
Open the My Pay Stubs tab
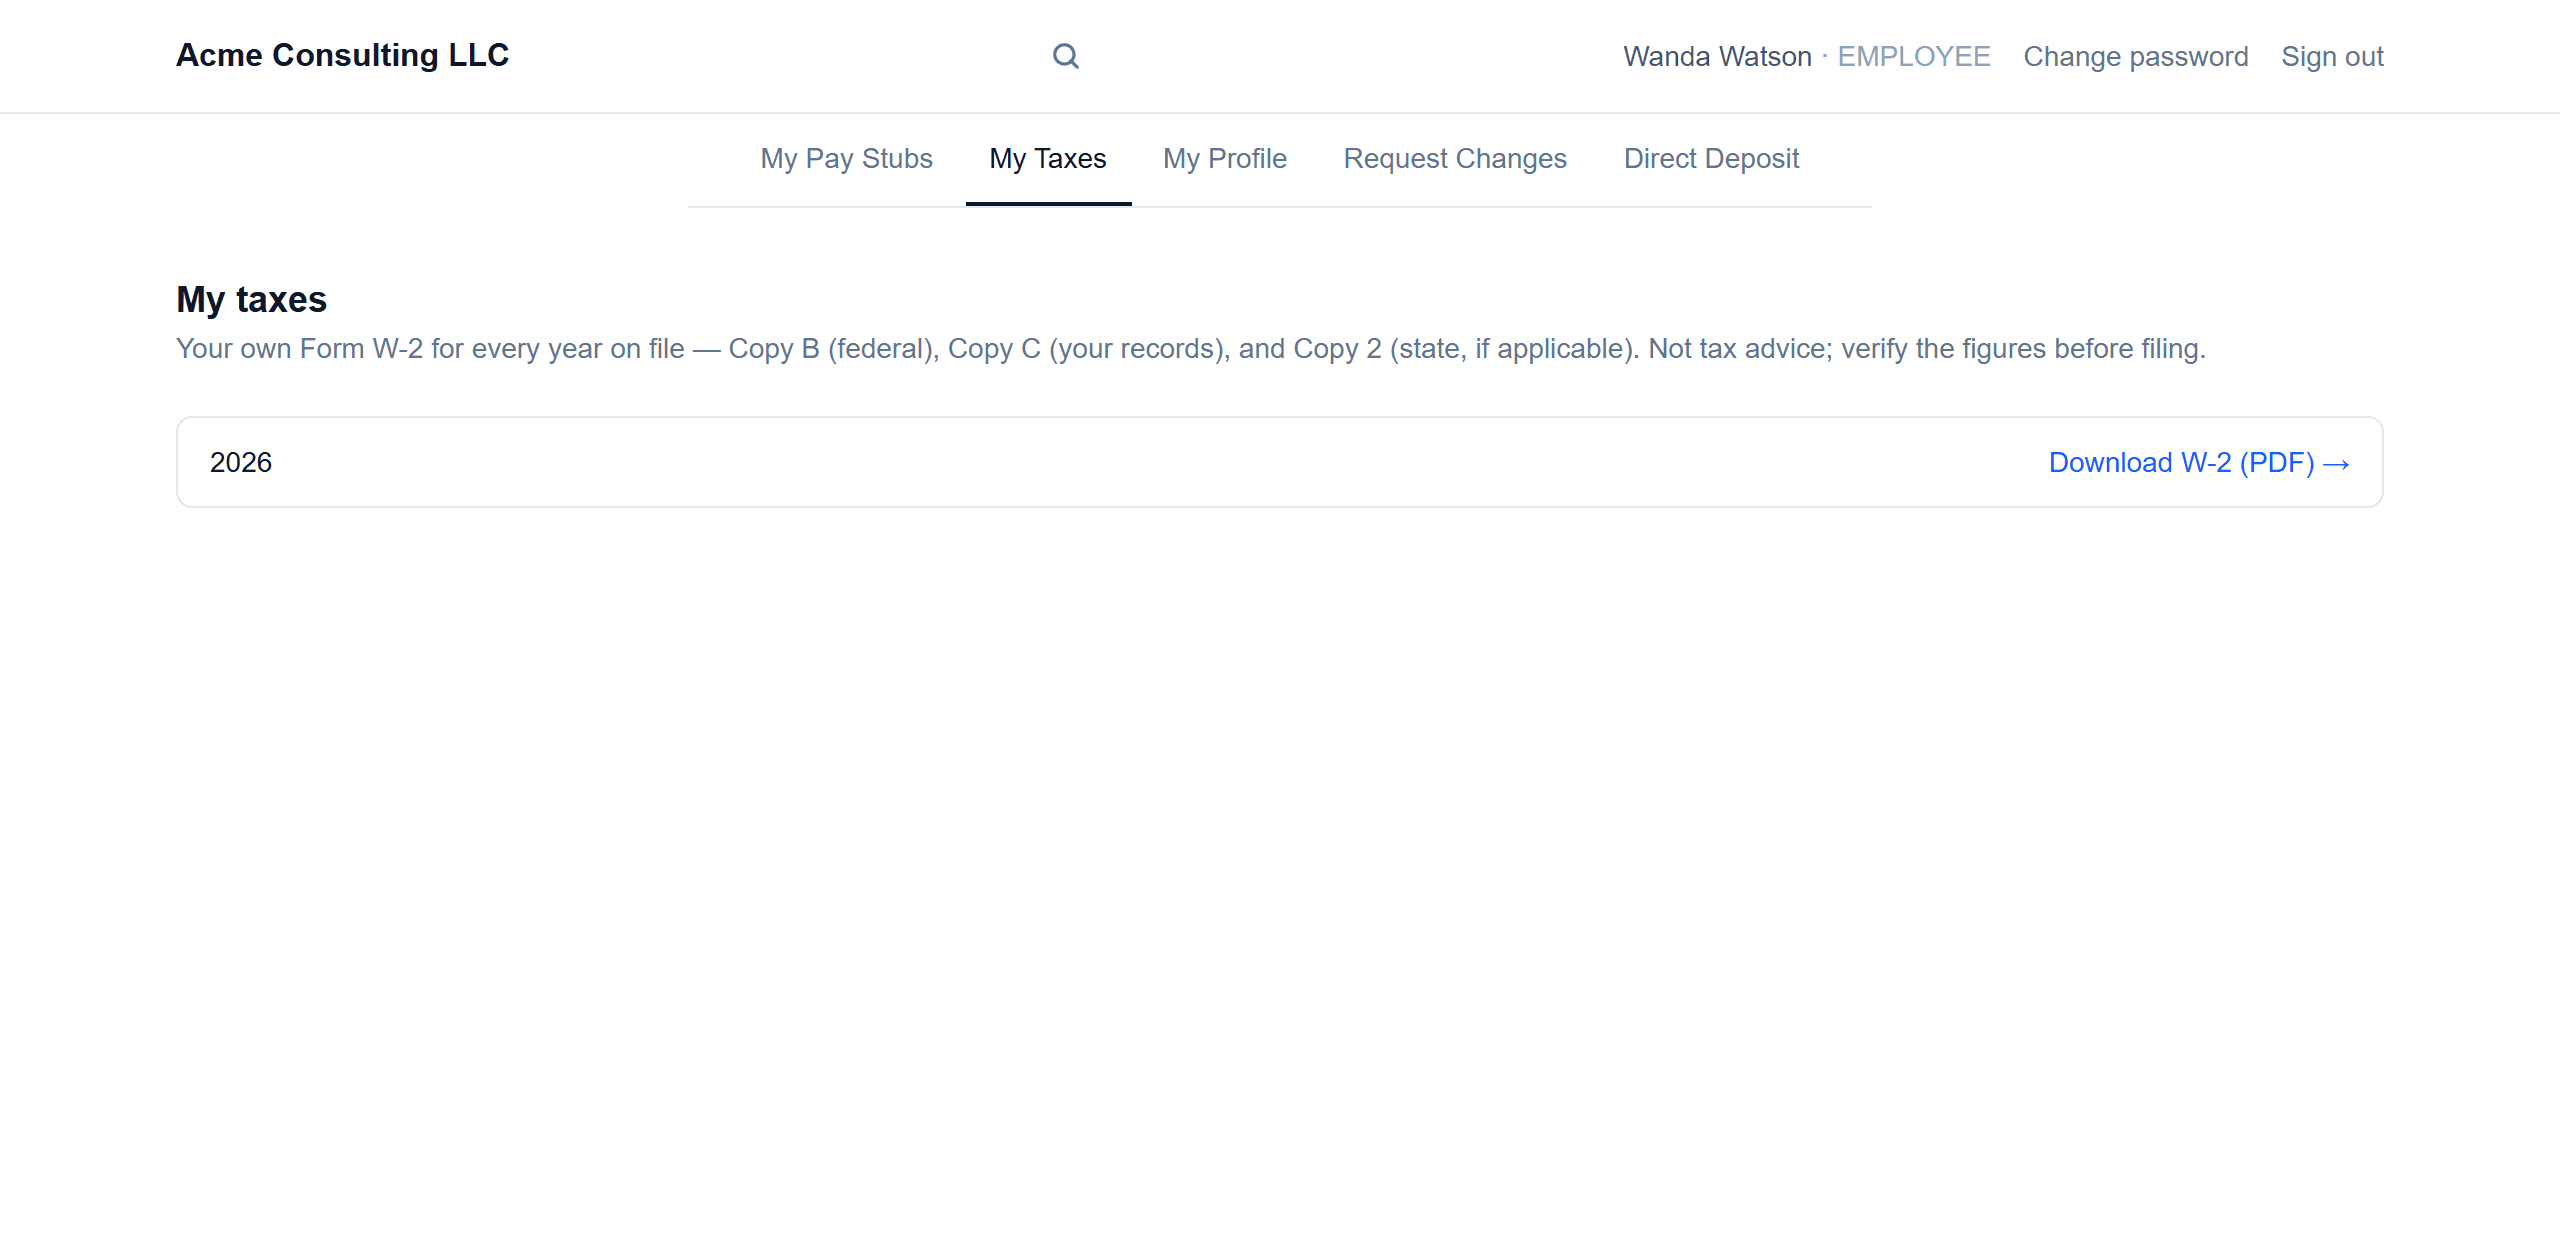(846, 158)
